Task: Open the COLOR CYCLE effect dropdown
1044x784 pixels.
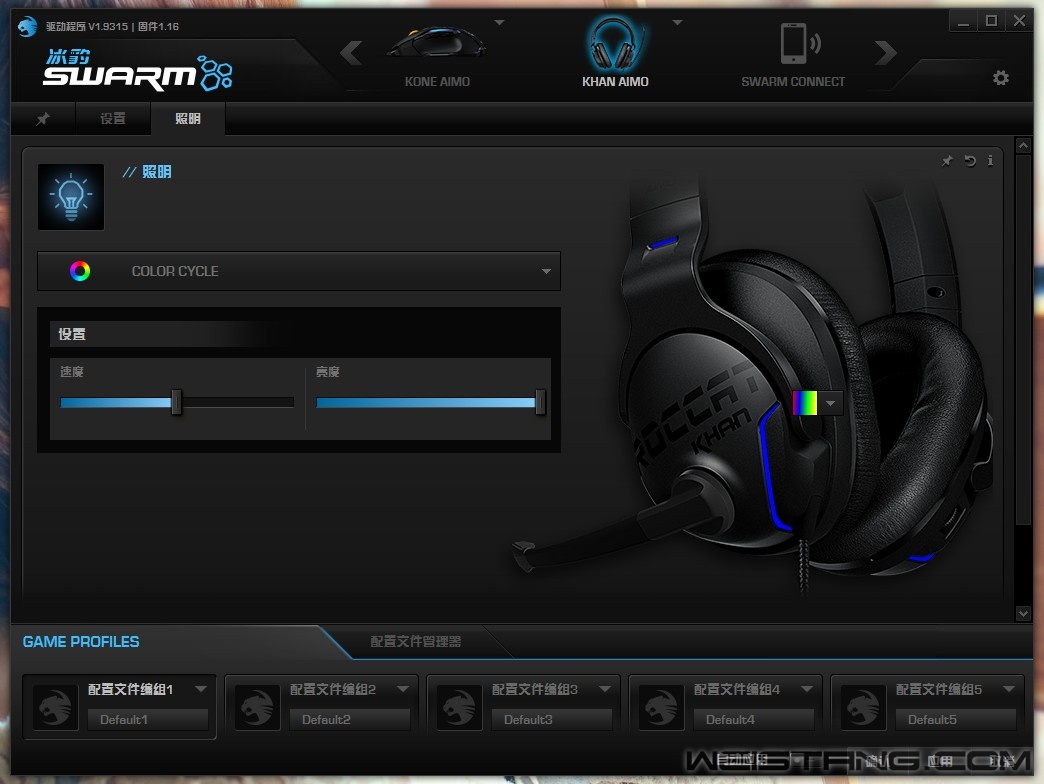Action: pos(299,271)
